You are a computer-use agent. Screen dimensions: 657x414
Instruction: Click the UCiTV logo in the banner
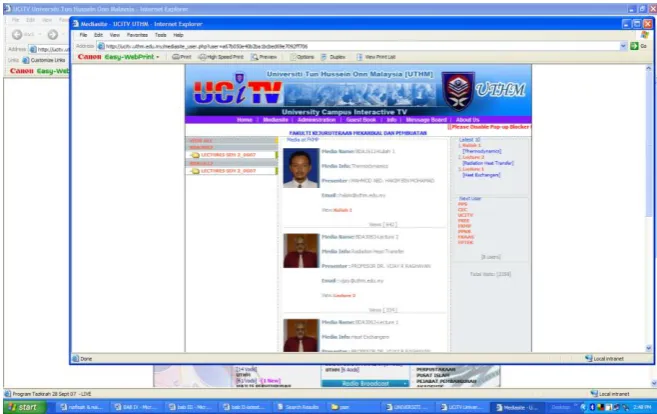point(238,91)
